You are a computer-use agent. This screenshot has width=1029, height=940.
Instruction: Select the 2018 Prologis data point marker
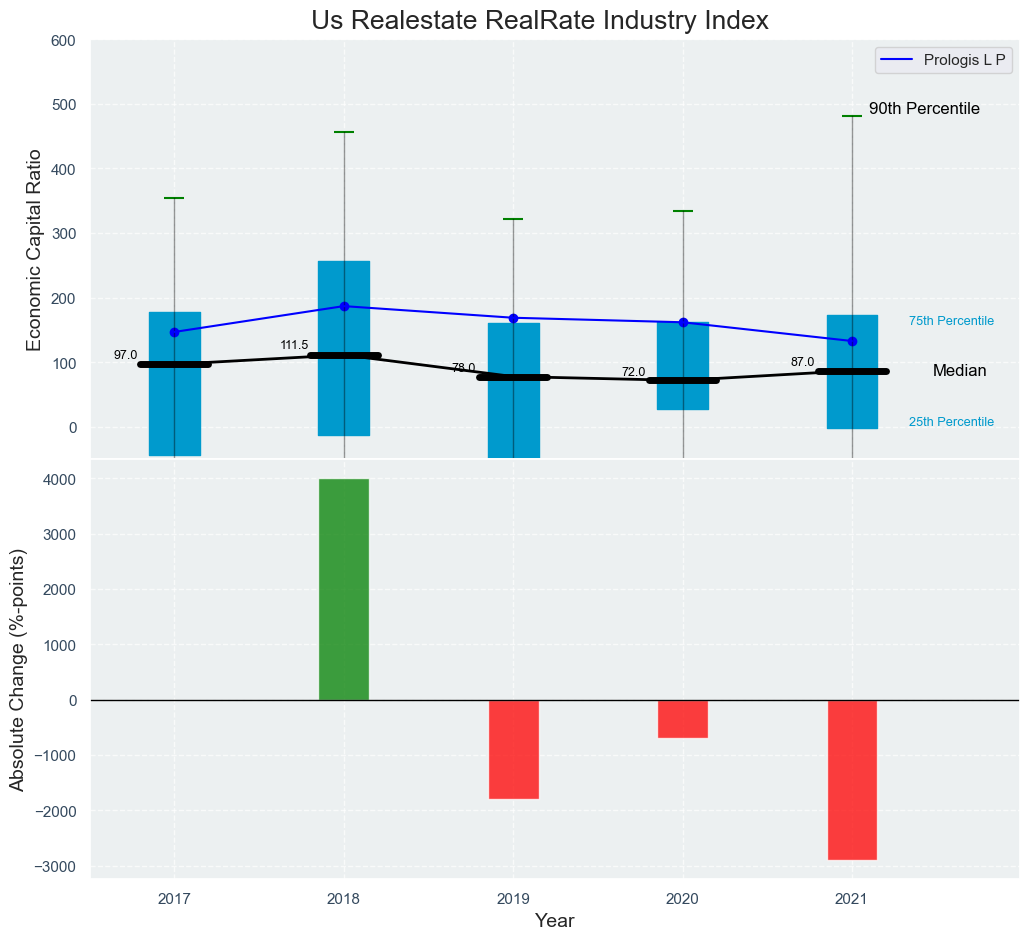pyautogui.click(x=344, y=306)
